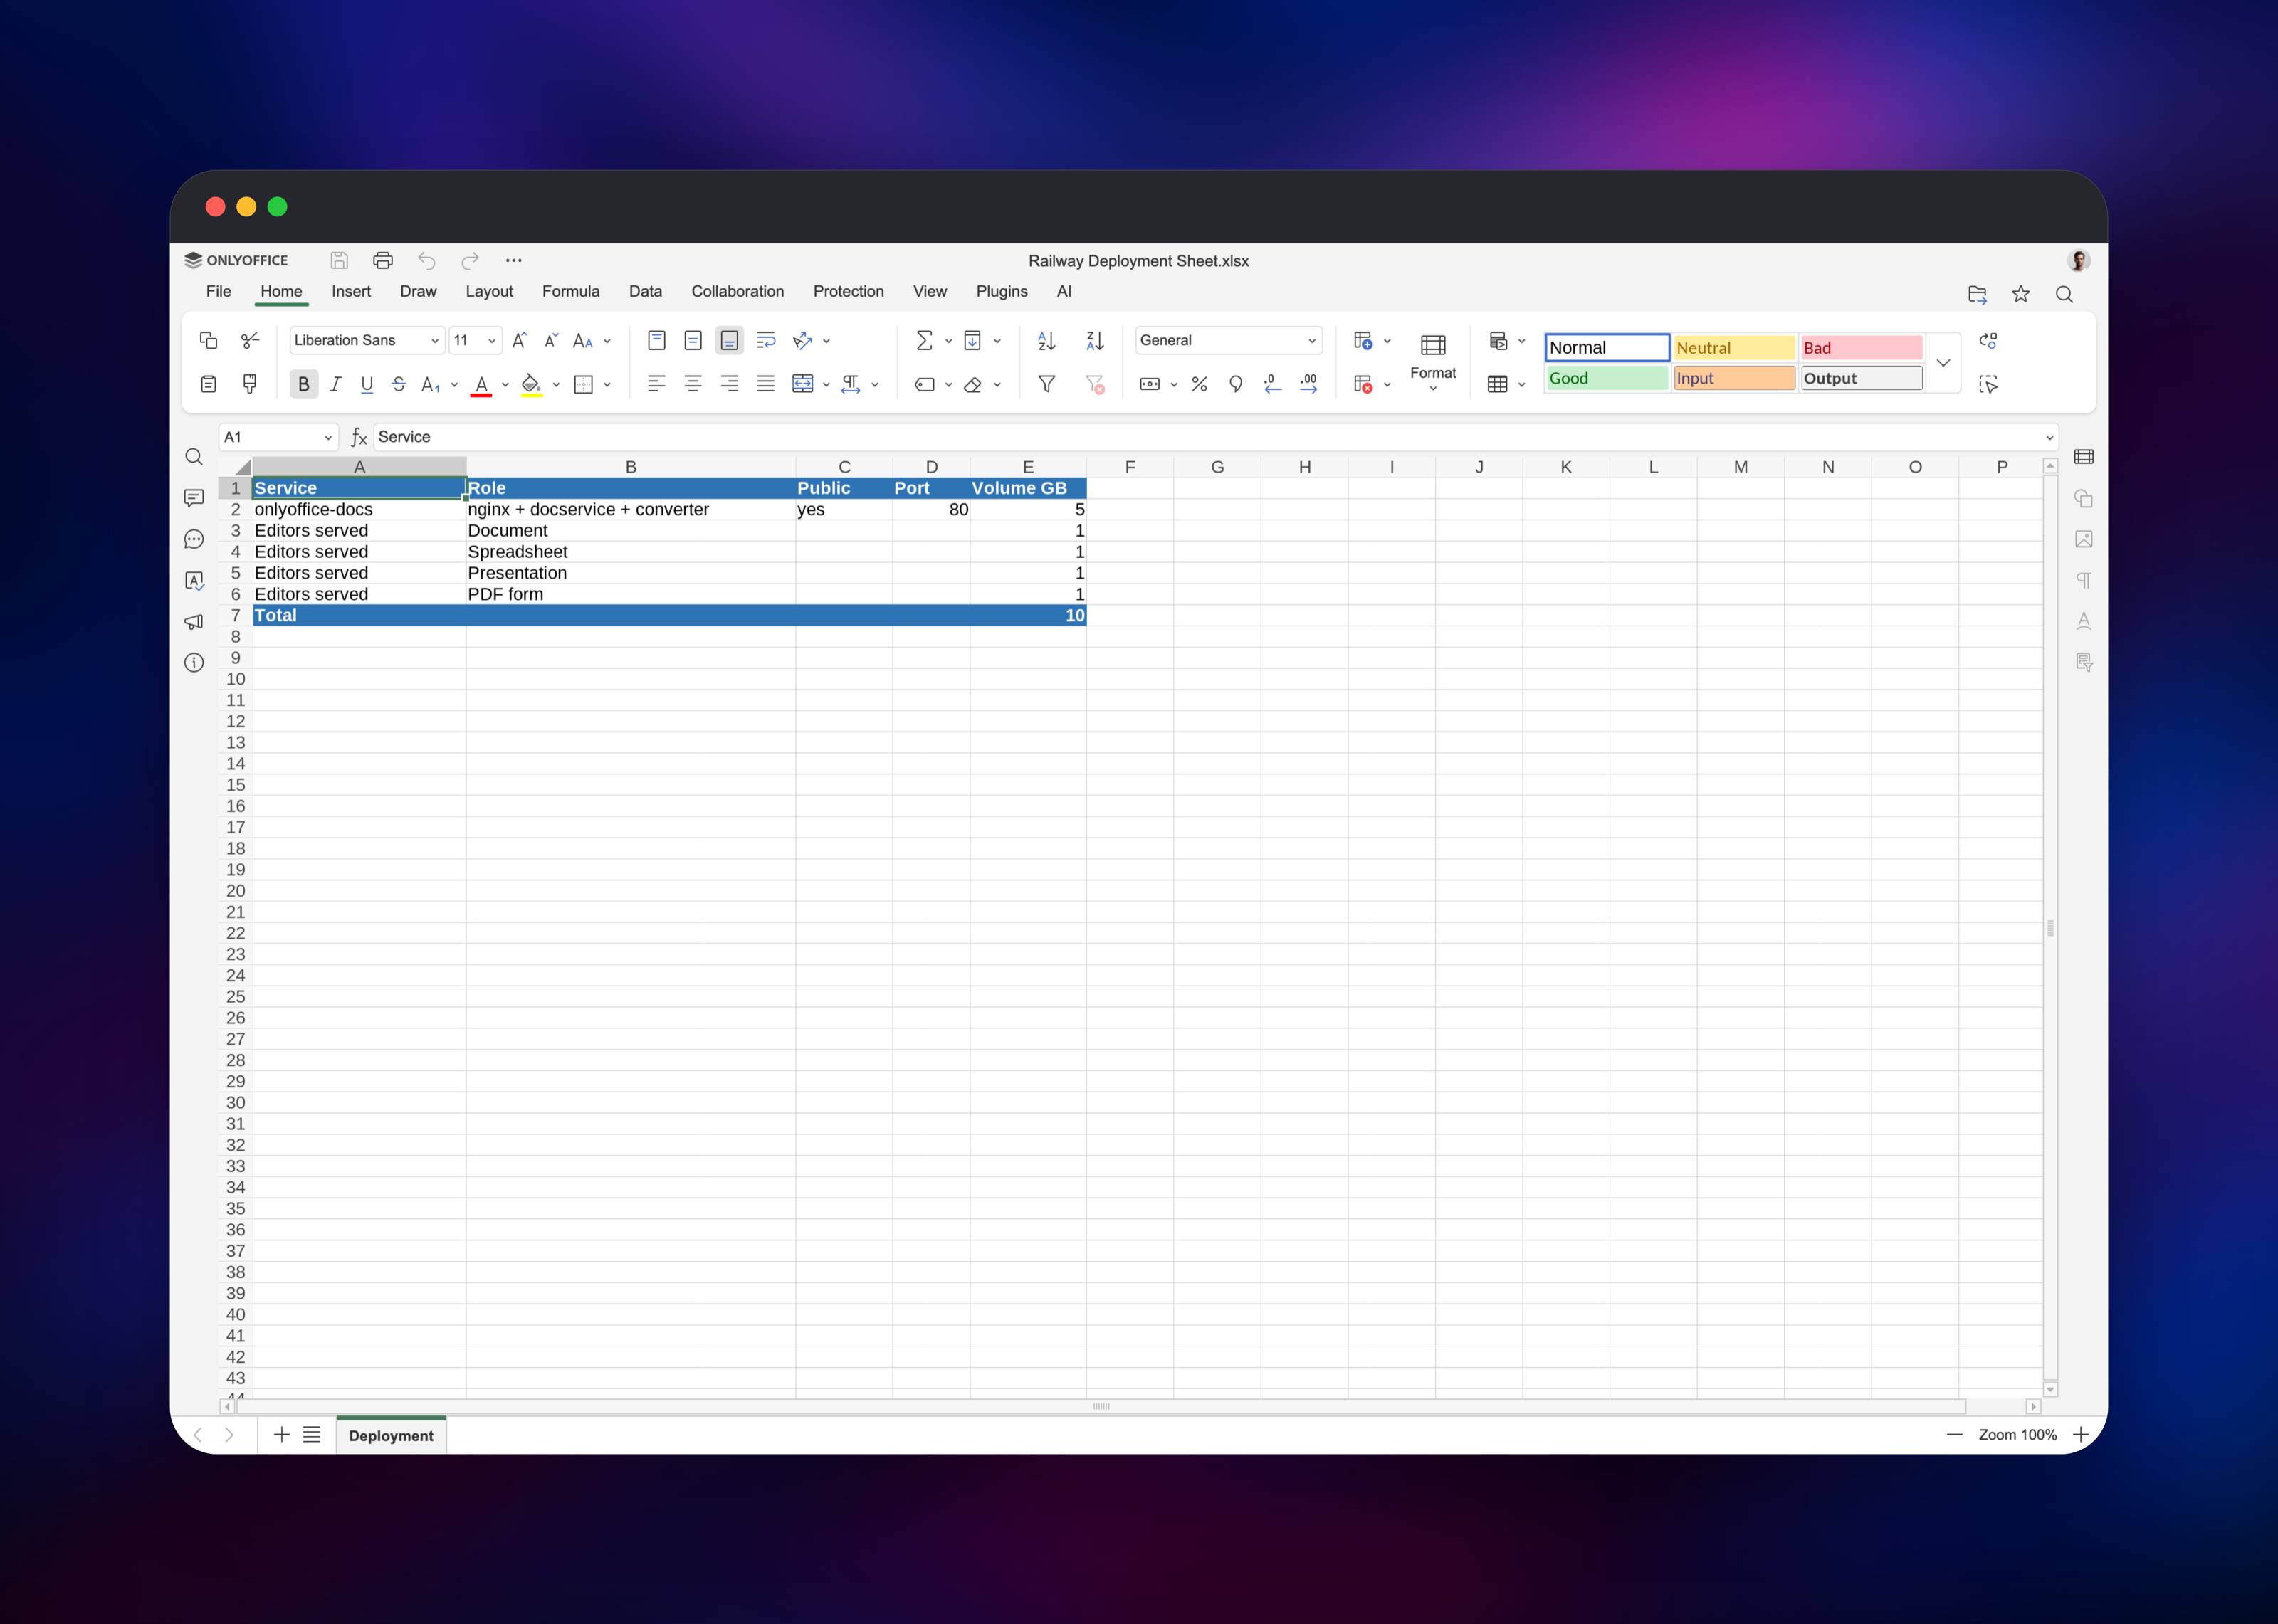
Task: Toggle align left
Action: coord(656,384)
